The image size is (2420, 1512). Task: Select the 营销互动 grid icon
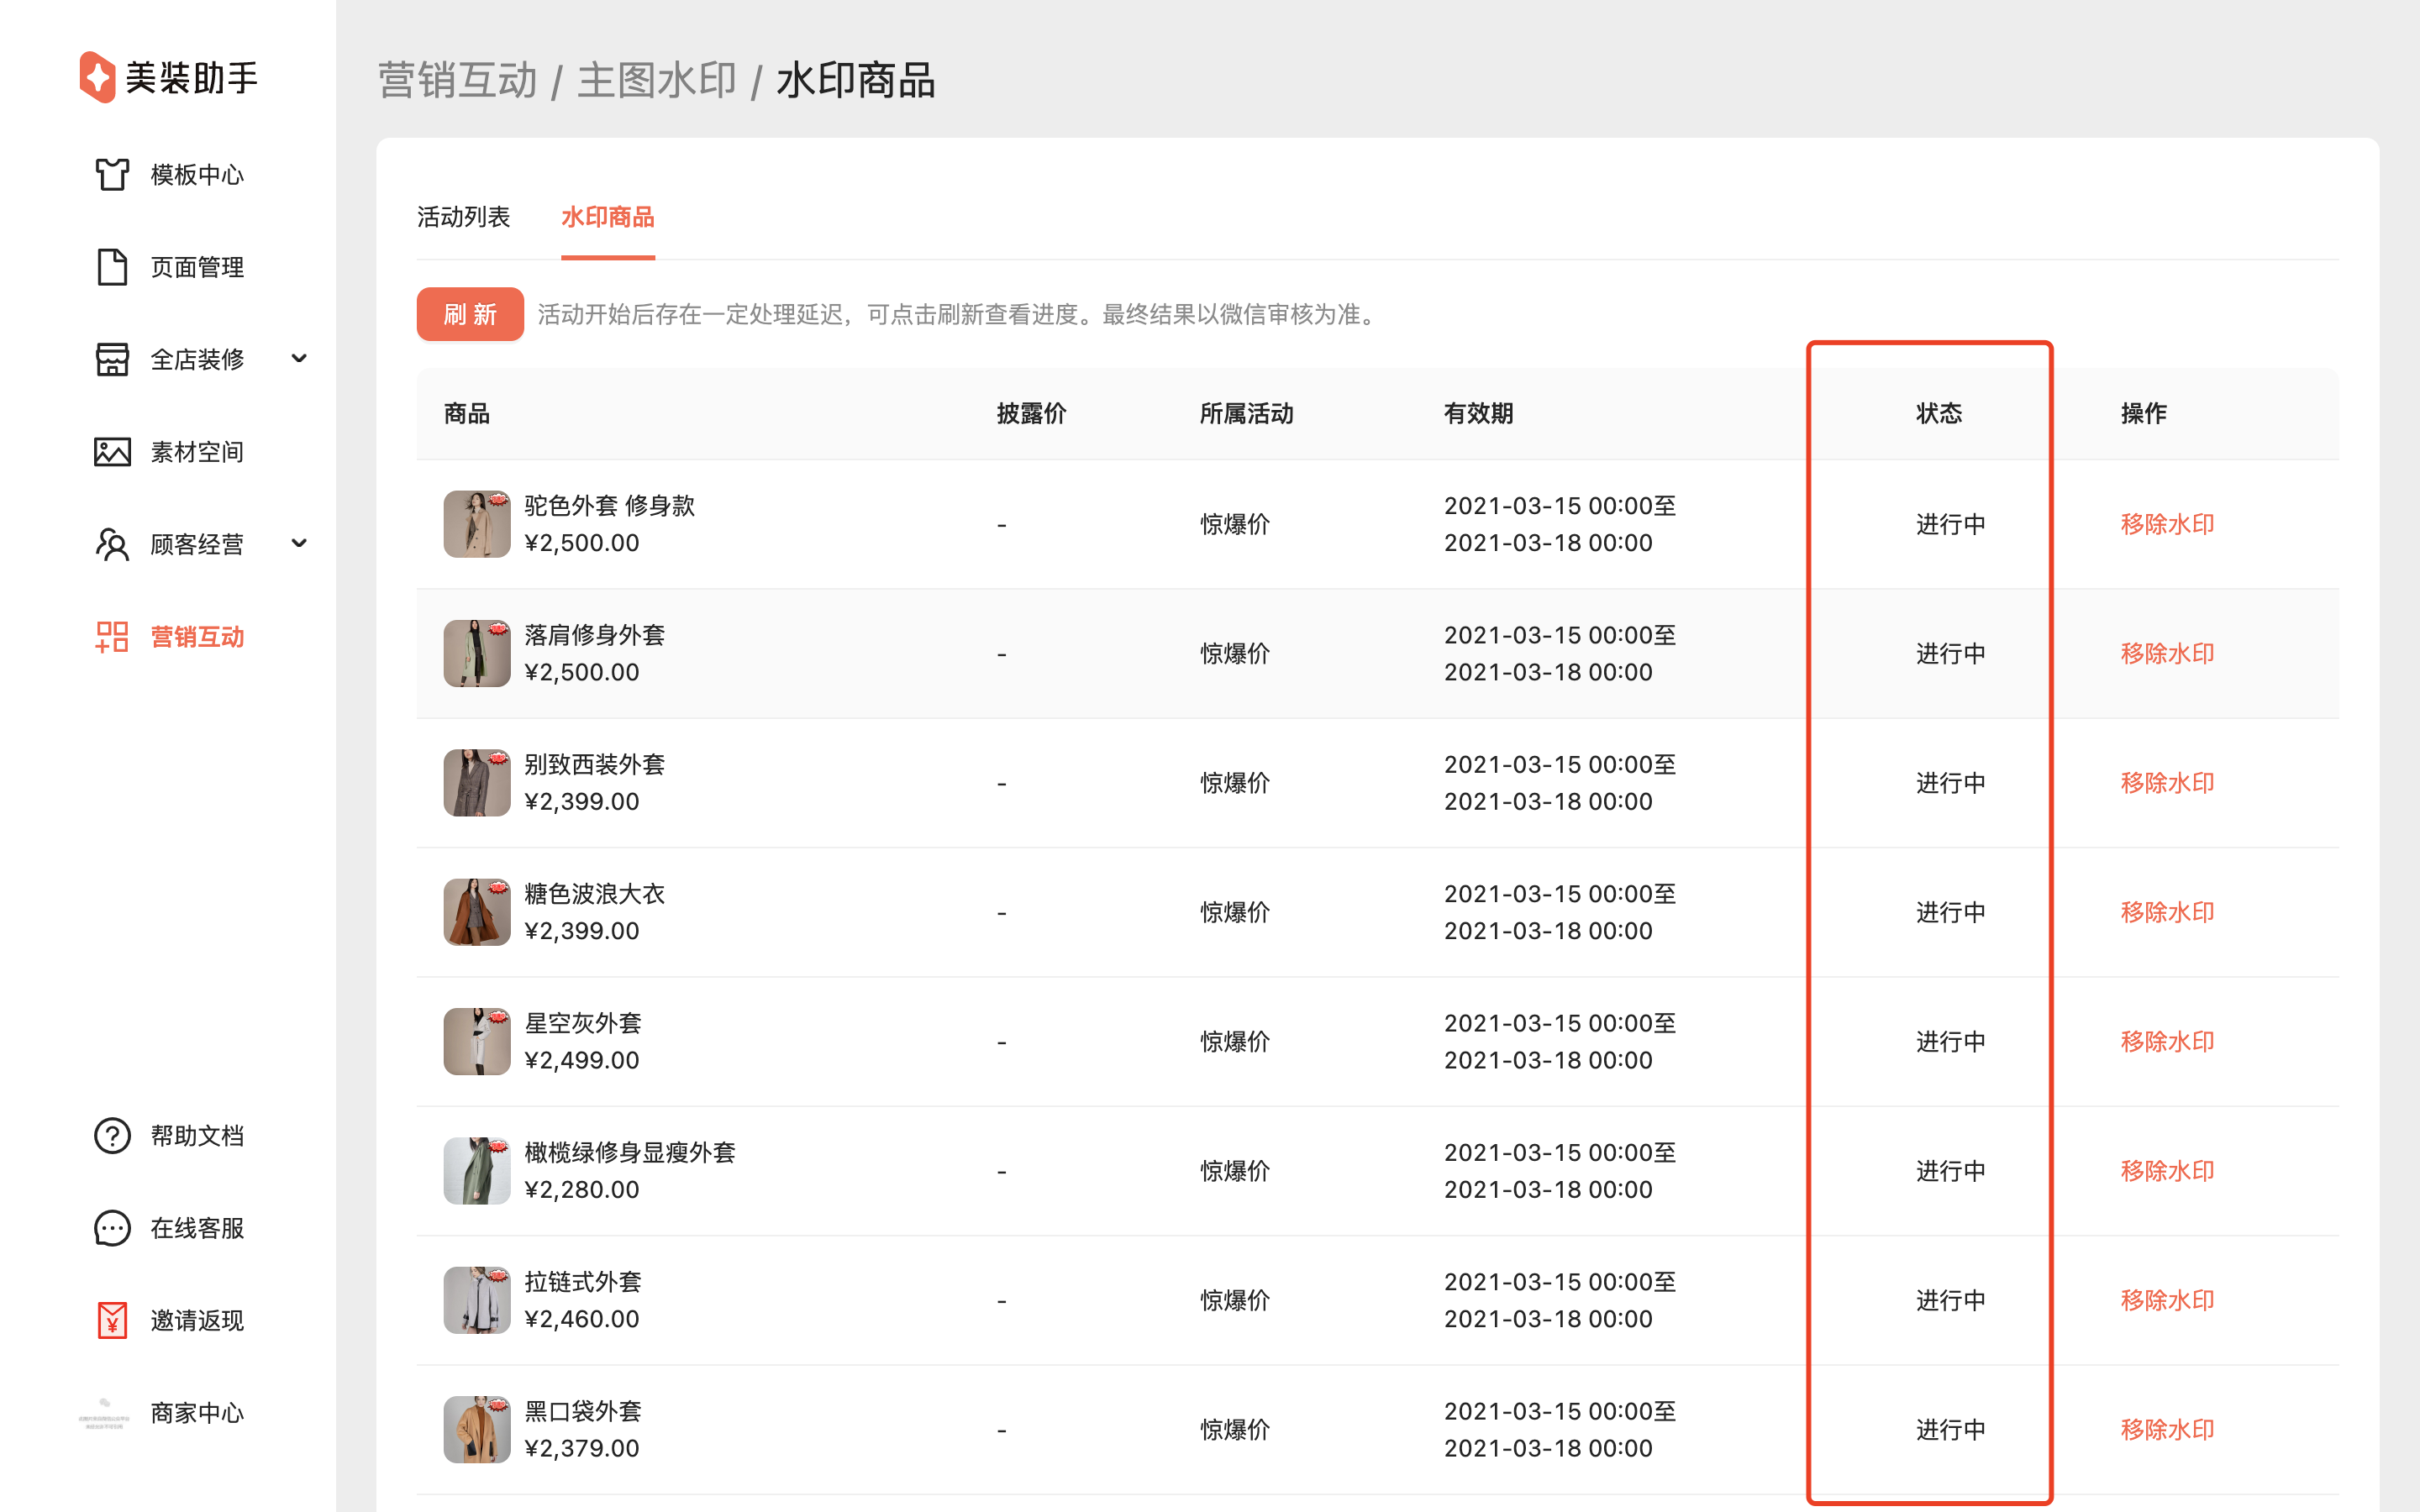pos(112,637)
